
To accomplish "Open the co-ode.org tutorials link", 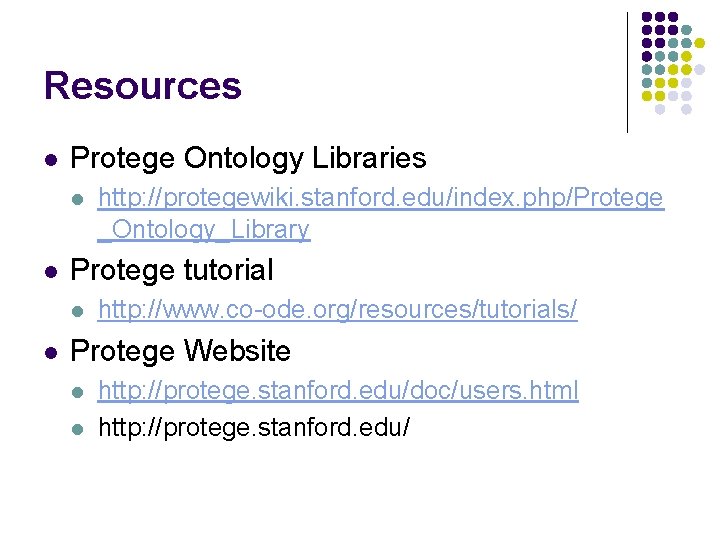I will pos(337,310).
